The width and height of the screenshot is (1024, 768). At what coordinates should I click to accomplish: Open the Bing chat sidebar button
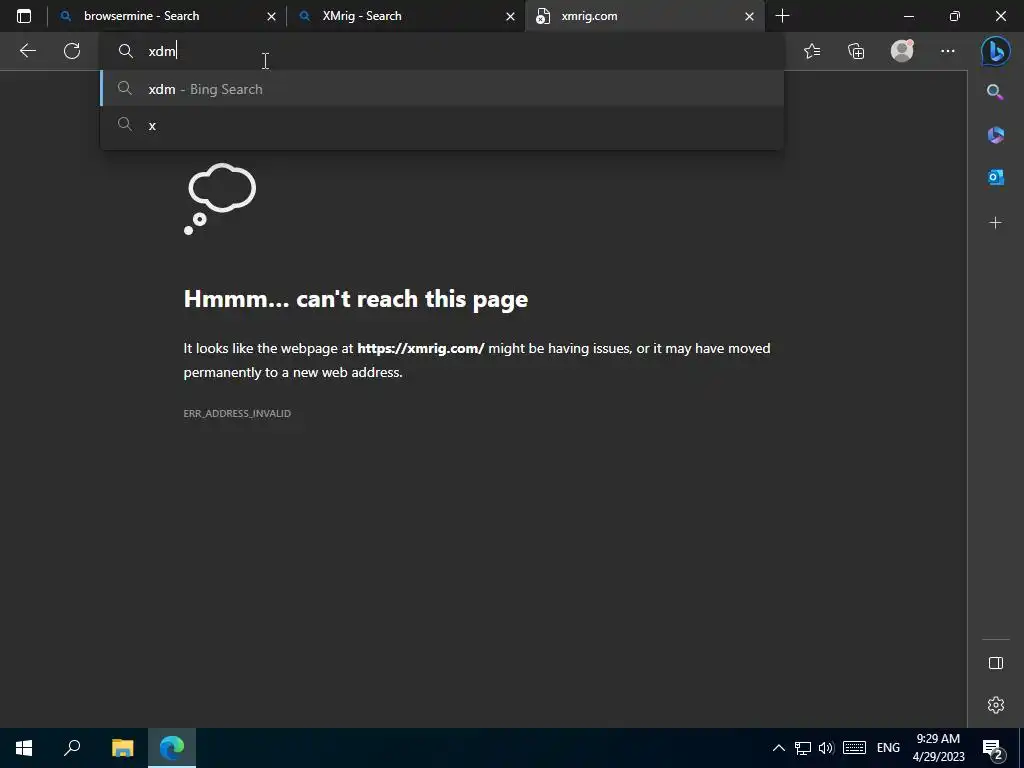(995, 52)
